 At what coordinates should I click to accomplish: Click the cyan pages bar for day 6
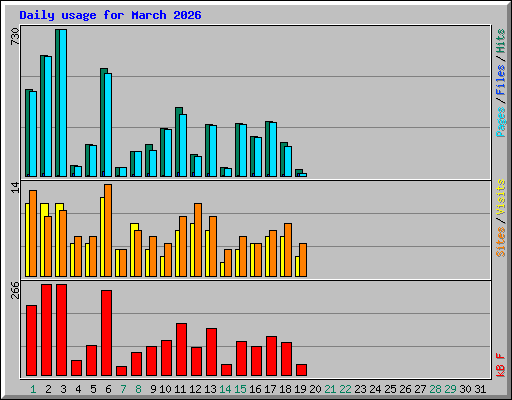108,125
